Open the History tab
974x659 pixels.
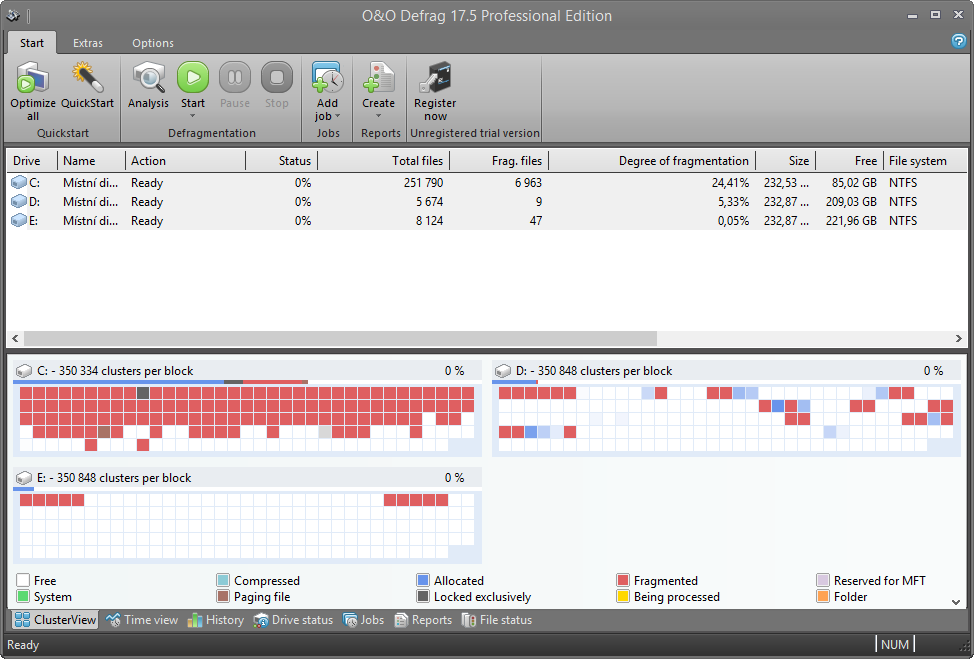(x=216, y=620)
